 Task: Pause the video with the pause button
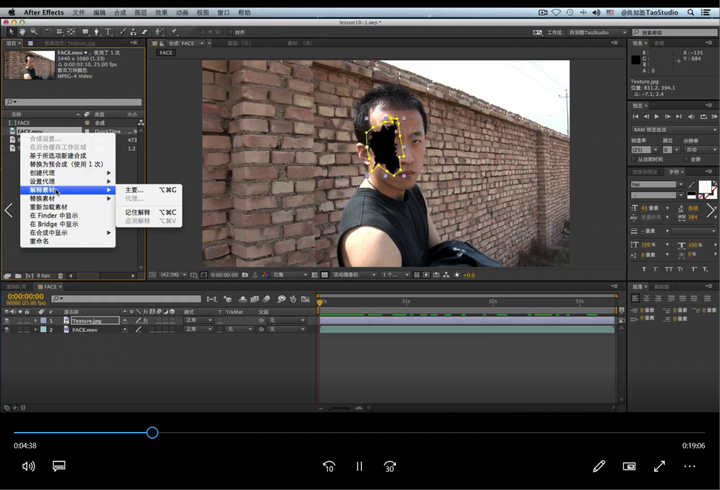359,467
